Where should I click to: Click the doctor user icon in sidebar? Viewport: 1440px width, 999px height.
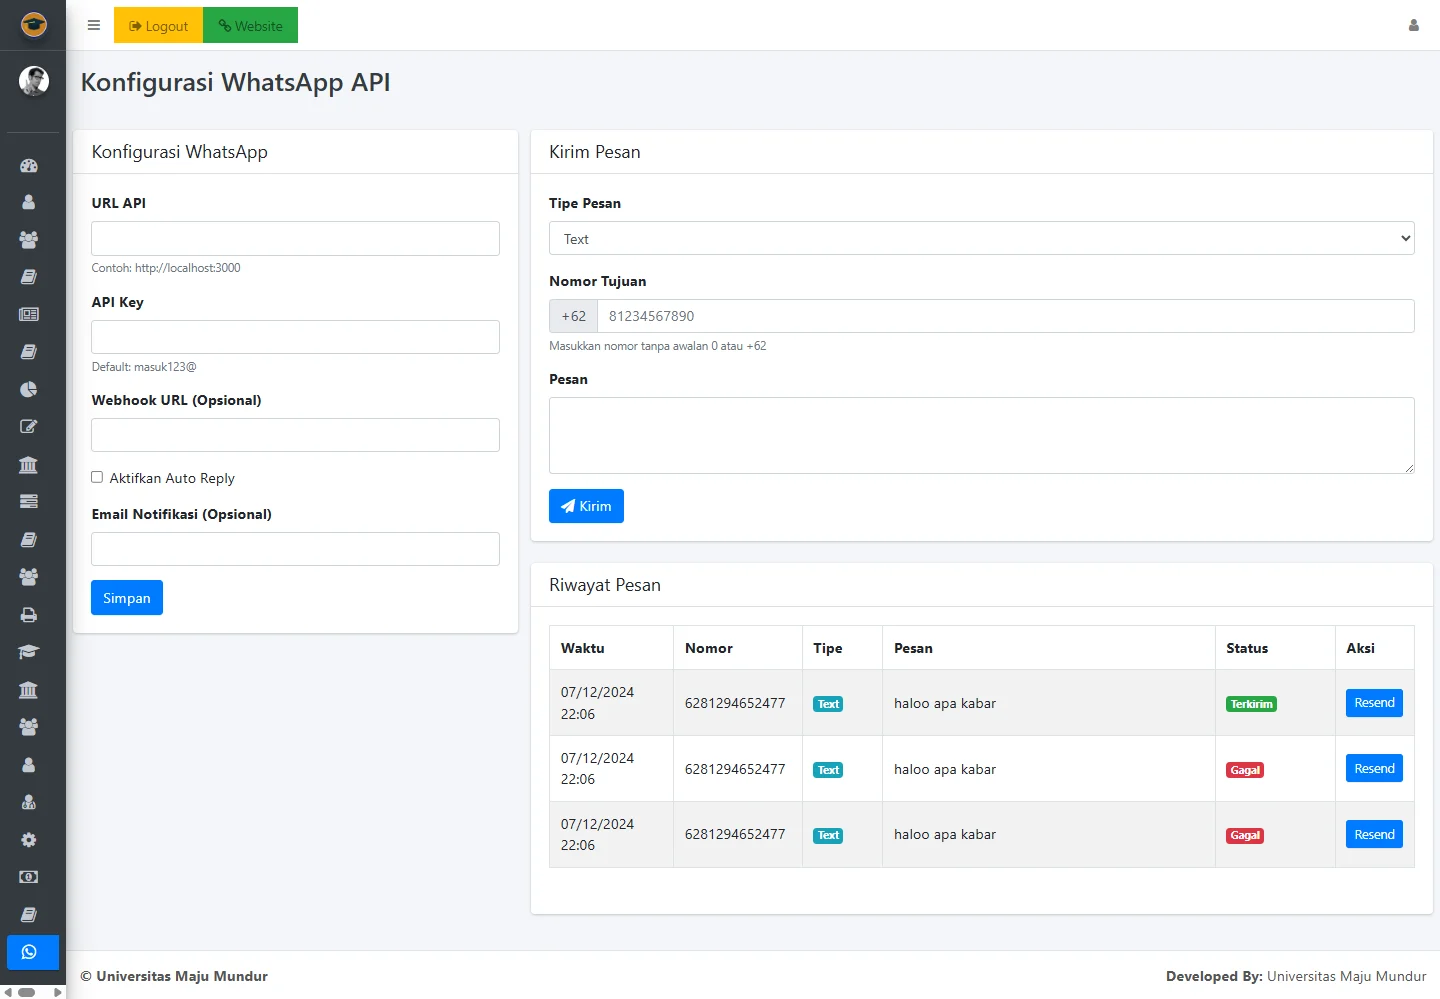click(x=29, y=802)
